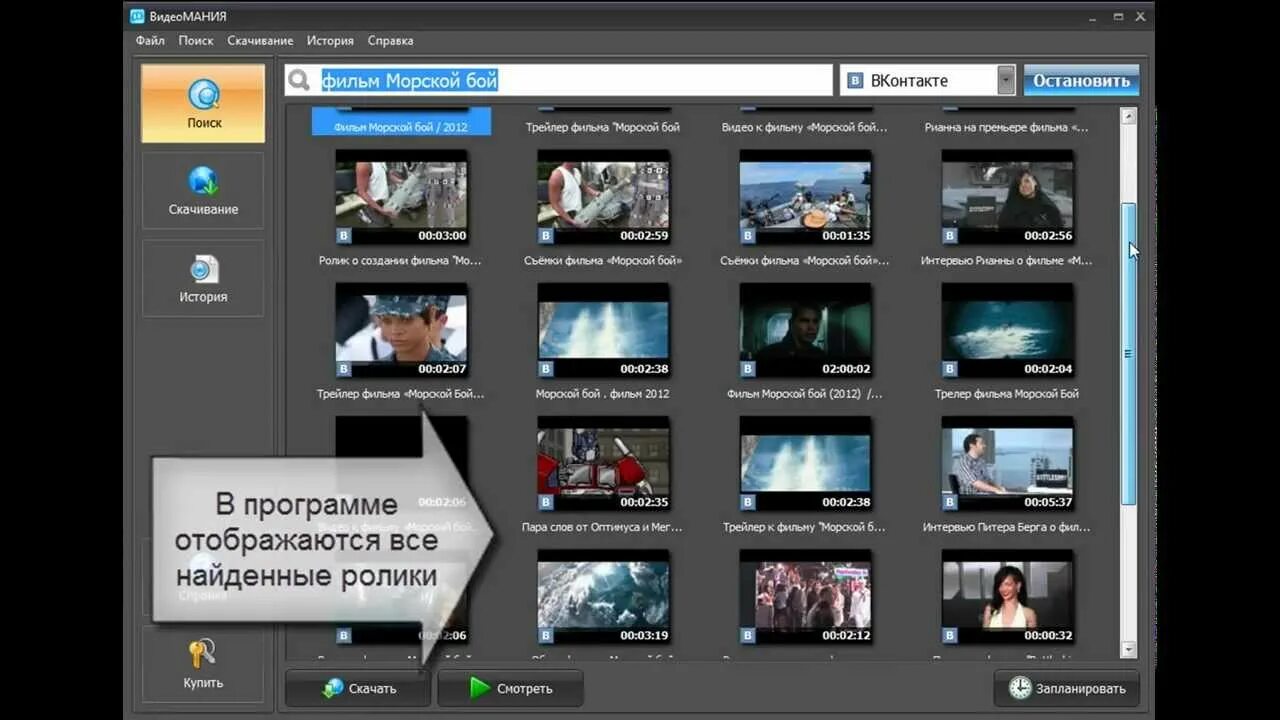This screenshot has height=720, width=1280.
Task: Select interview thumbnail with duration 00:05:37
Action: coord(1008,464)
